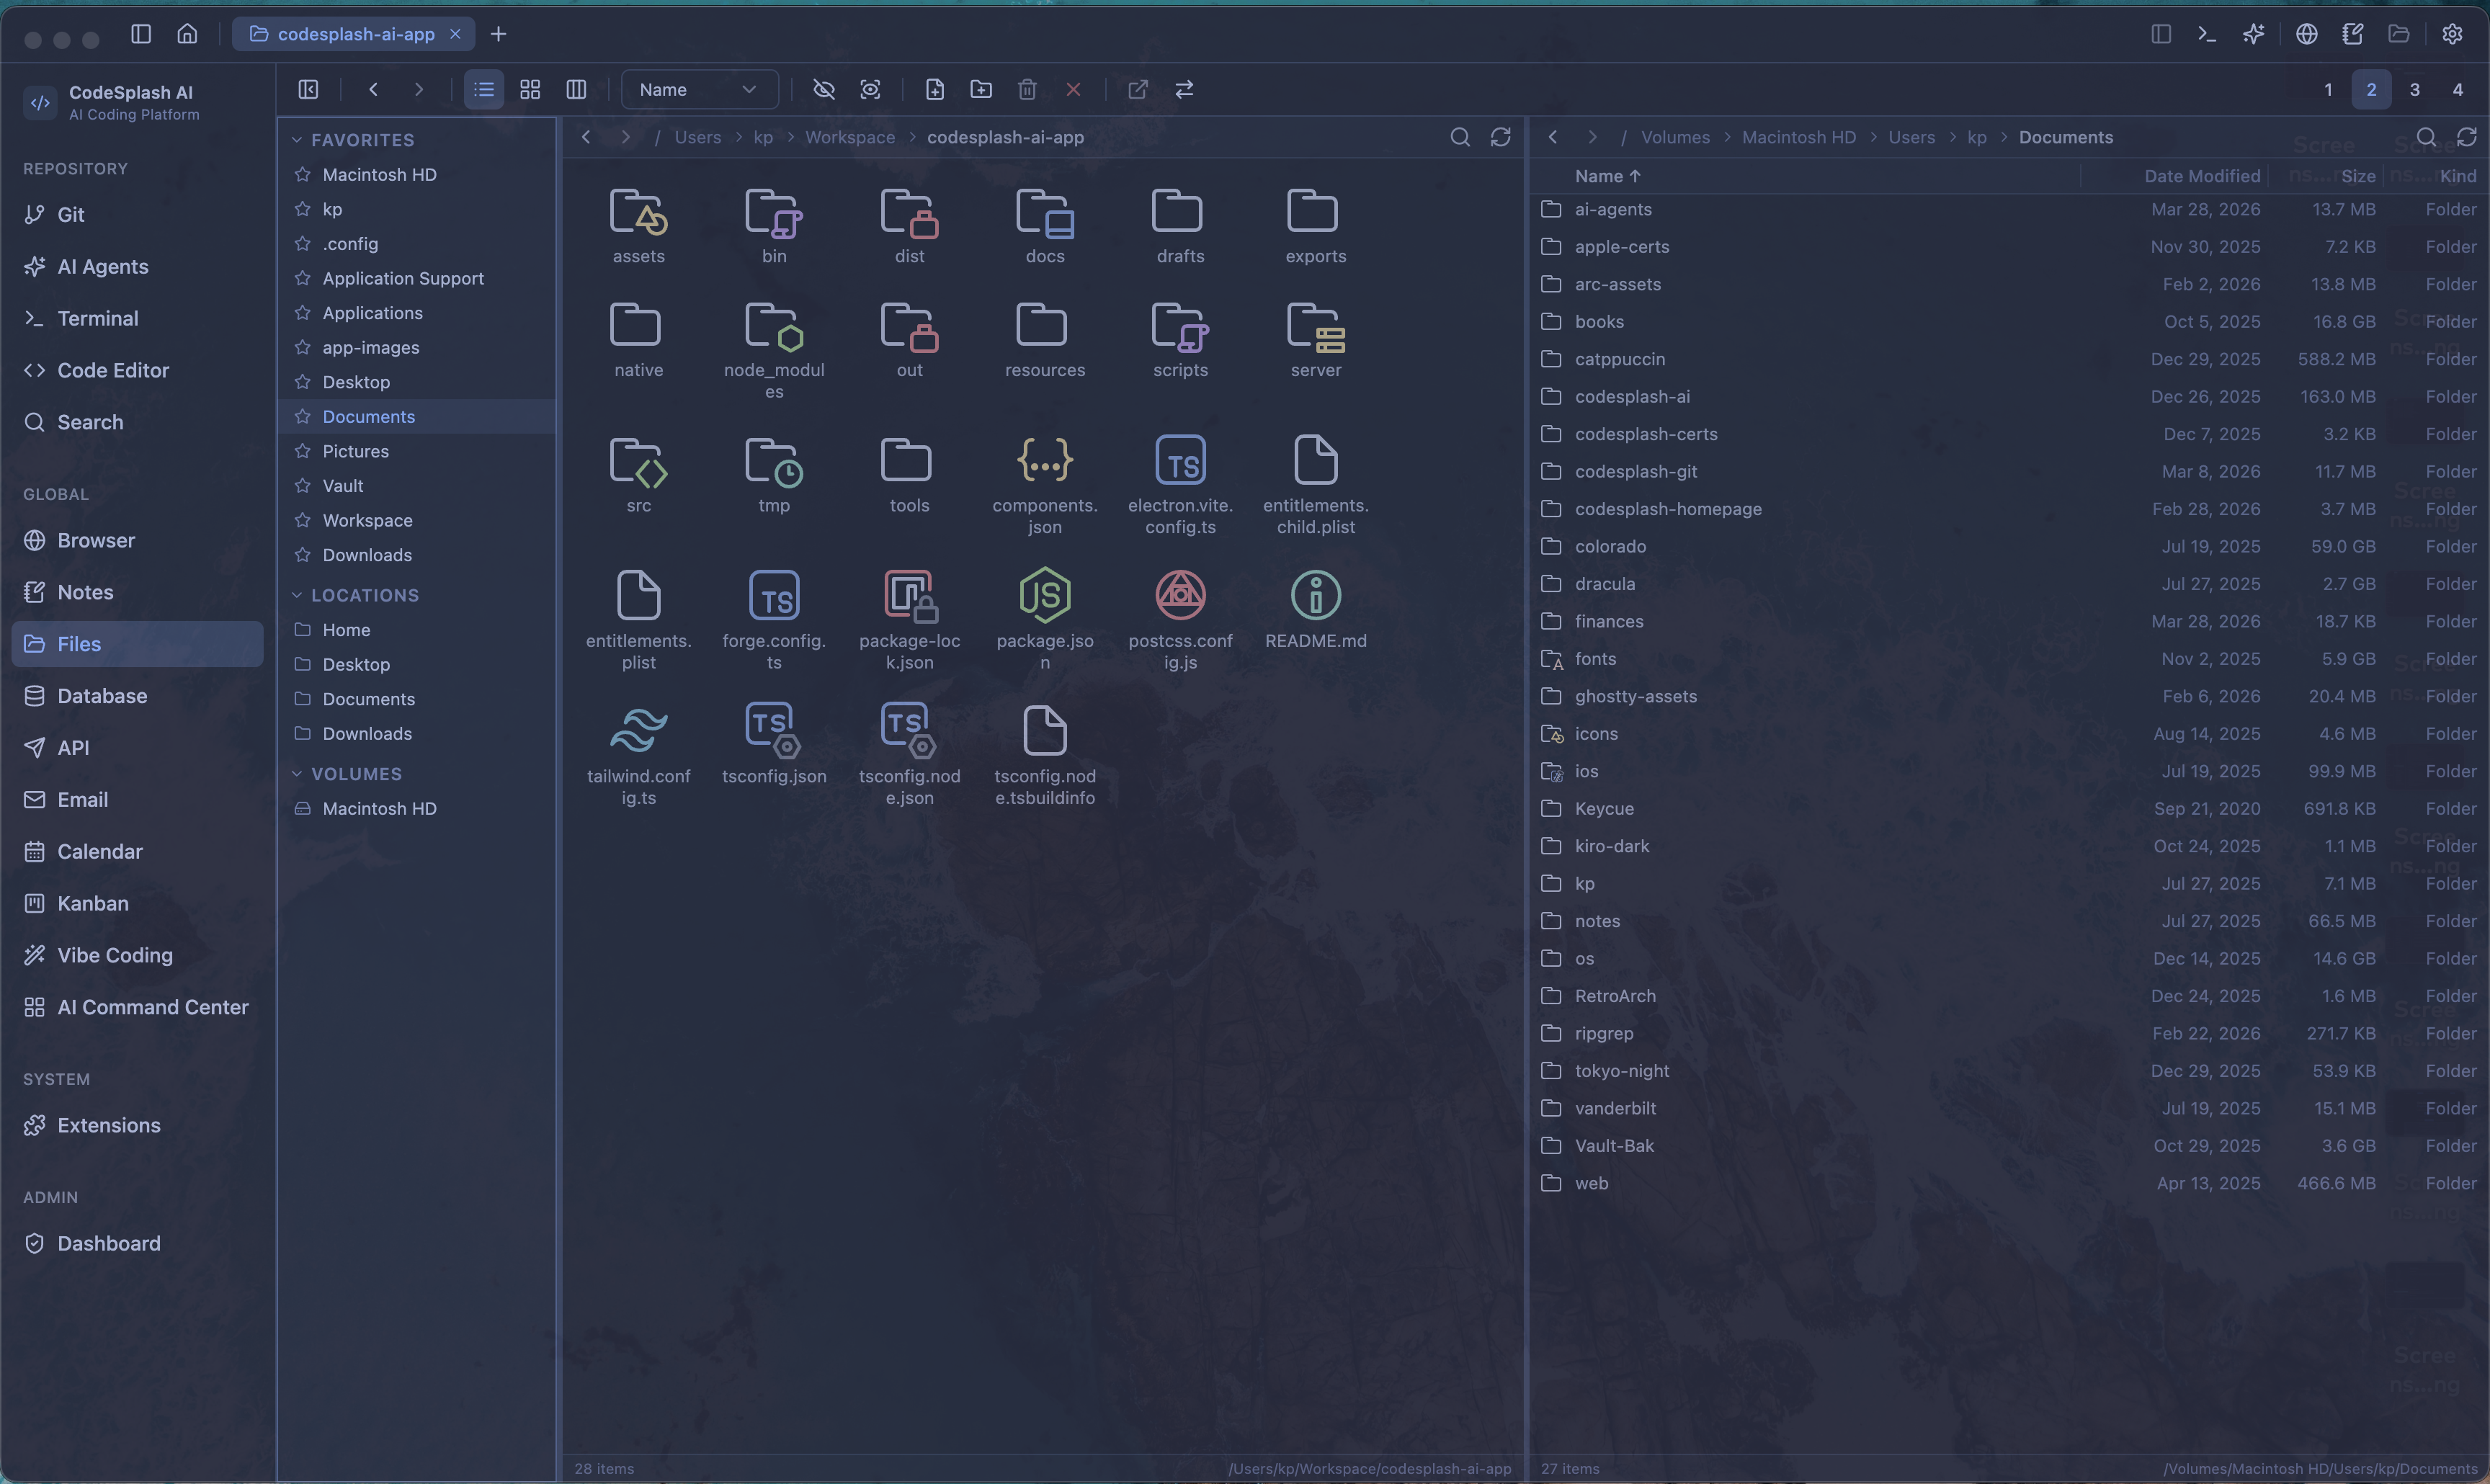Collapse the FAVORITES section
Screen dimensions: 2490x1484
[296, 139]
